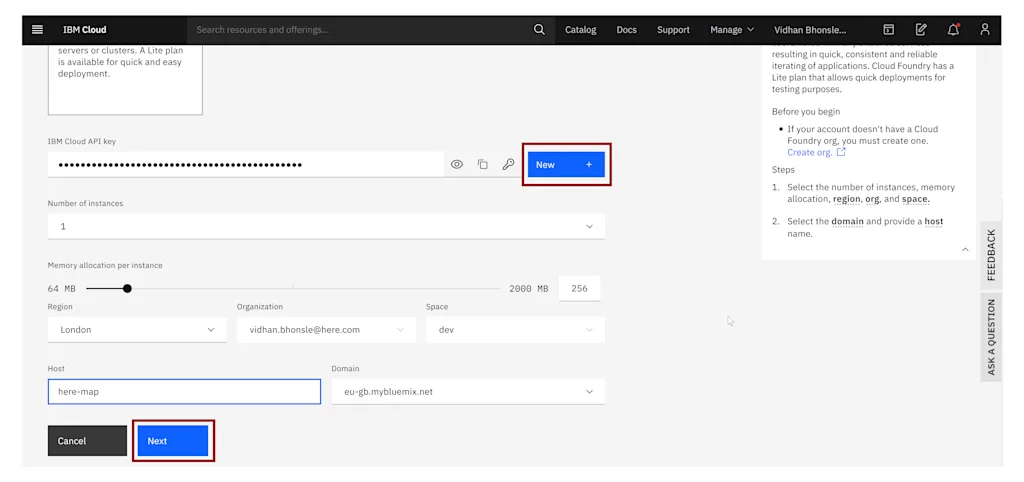Click the search magnifier icon
The image size is (1024, 482).
tap(539, 29)
